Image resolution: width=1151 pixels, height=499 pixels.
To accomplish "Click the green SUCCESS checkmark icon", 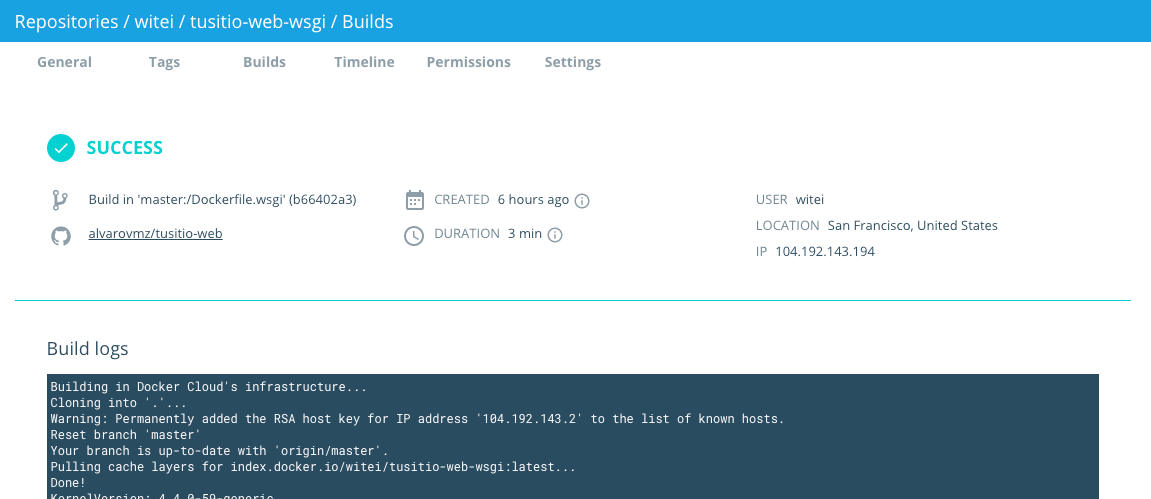I will coord(61,148).
